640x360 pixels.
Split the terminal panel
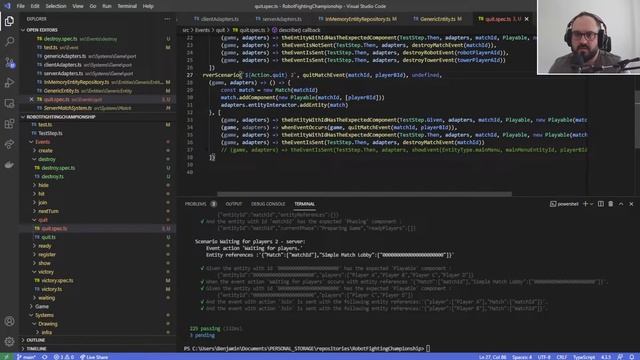600,204
